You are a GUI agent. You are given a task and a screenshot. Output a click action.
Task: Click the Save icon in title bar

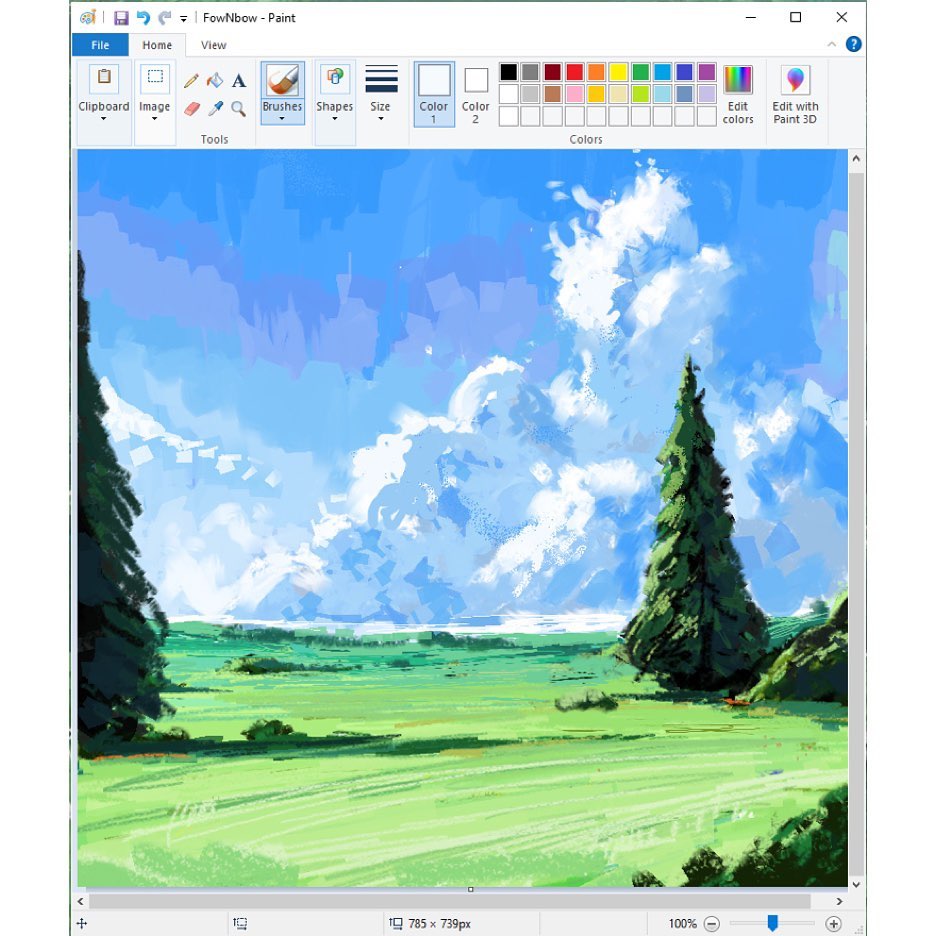(x=121, y=18)
